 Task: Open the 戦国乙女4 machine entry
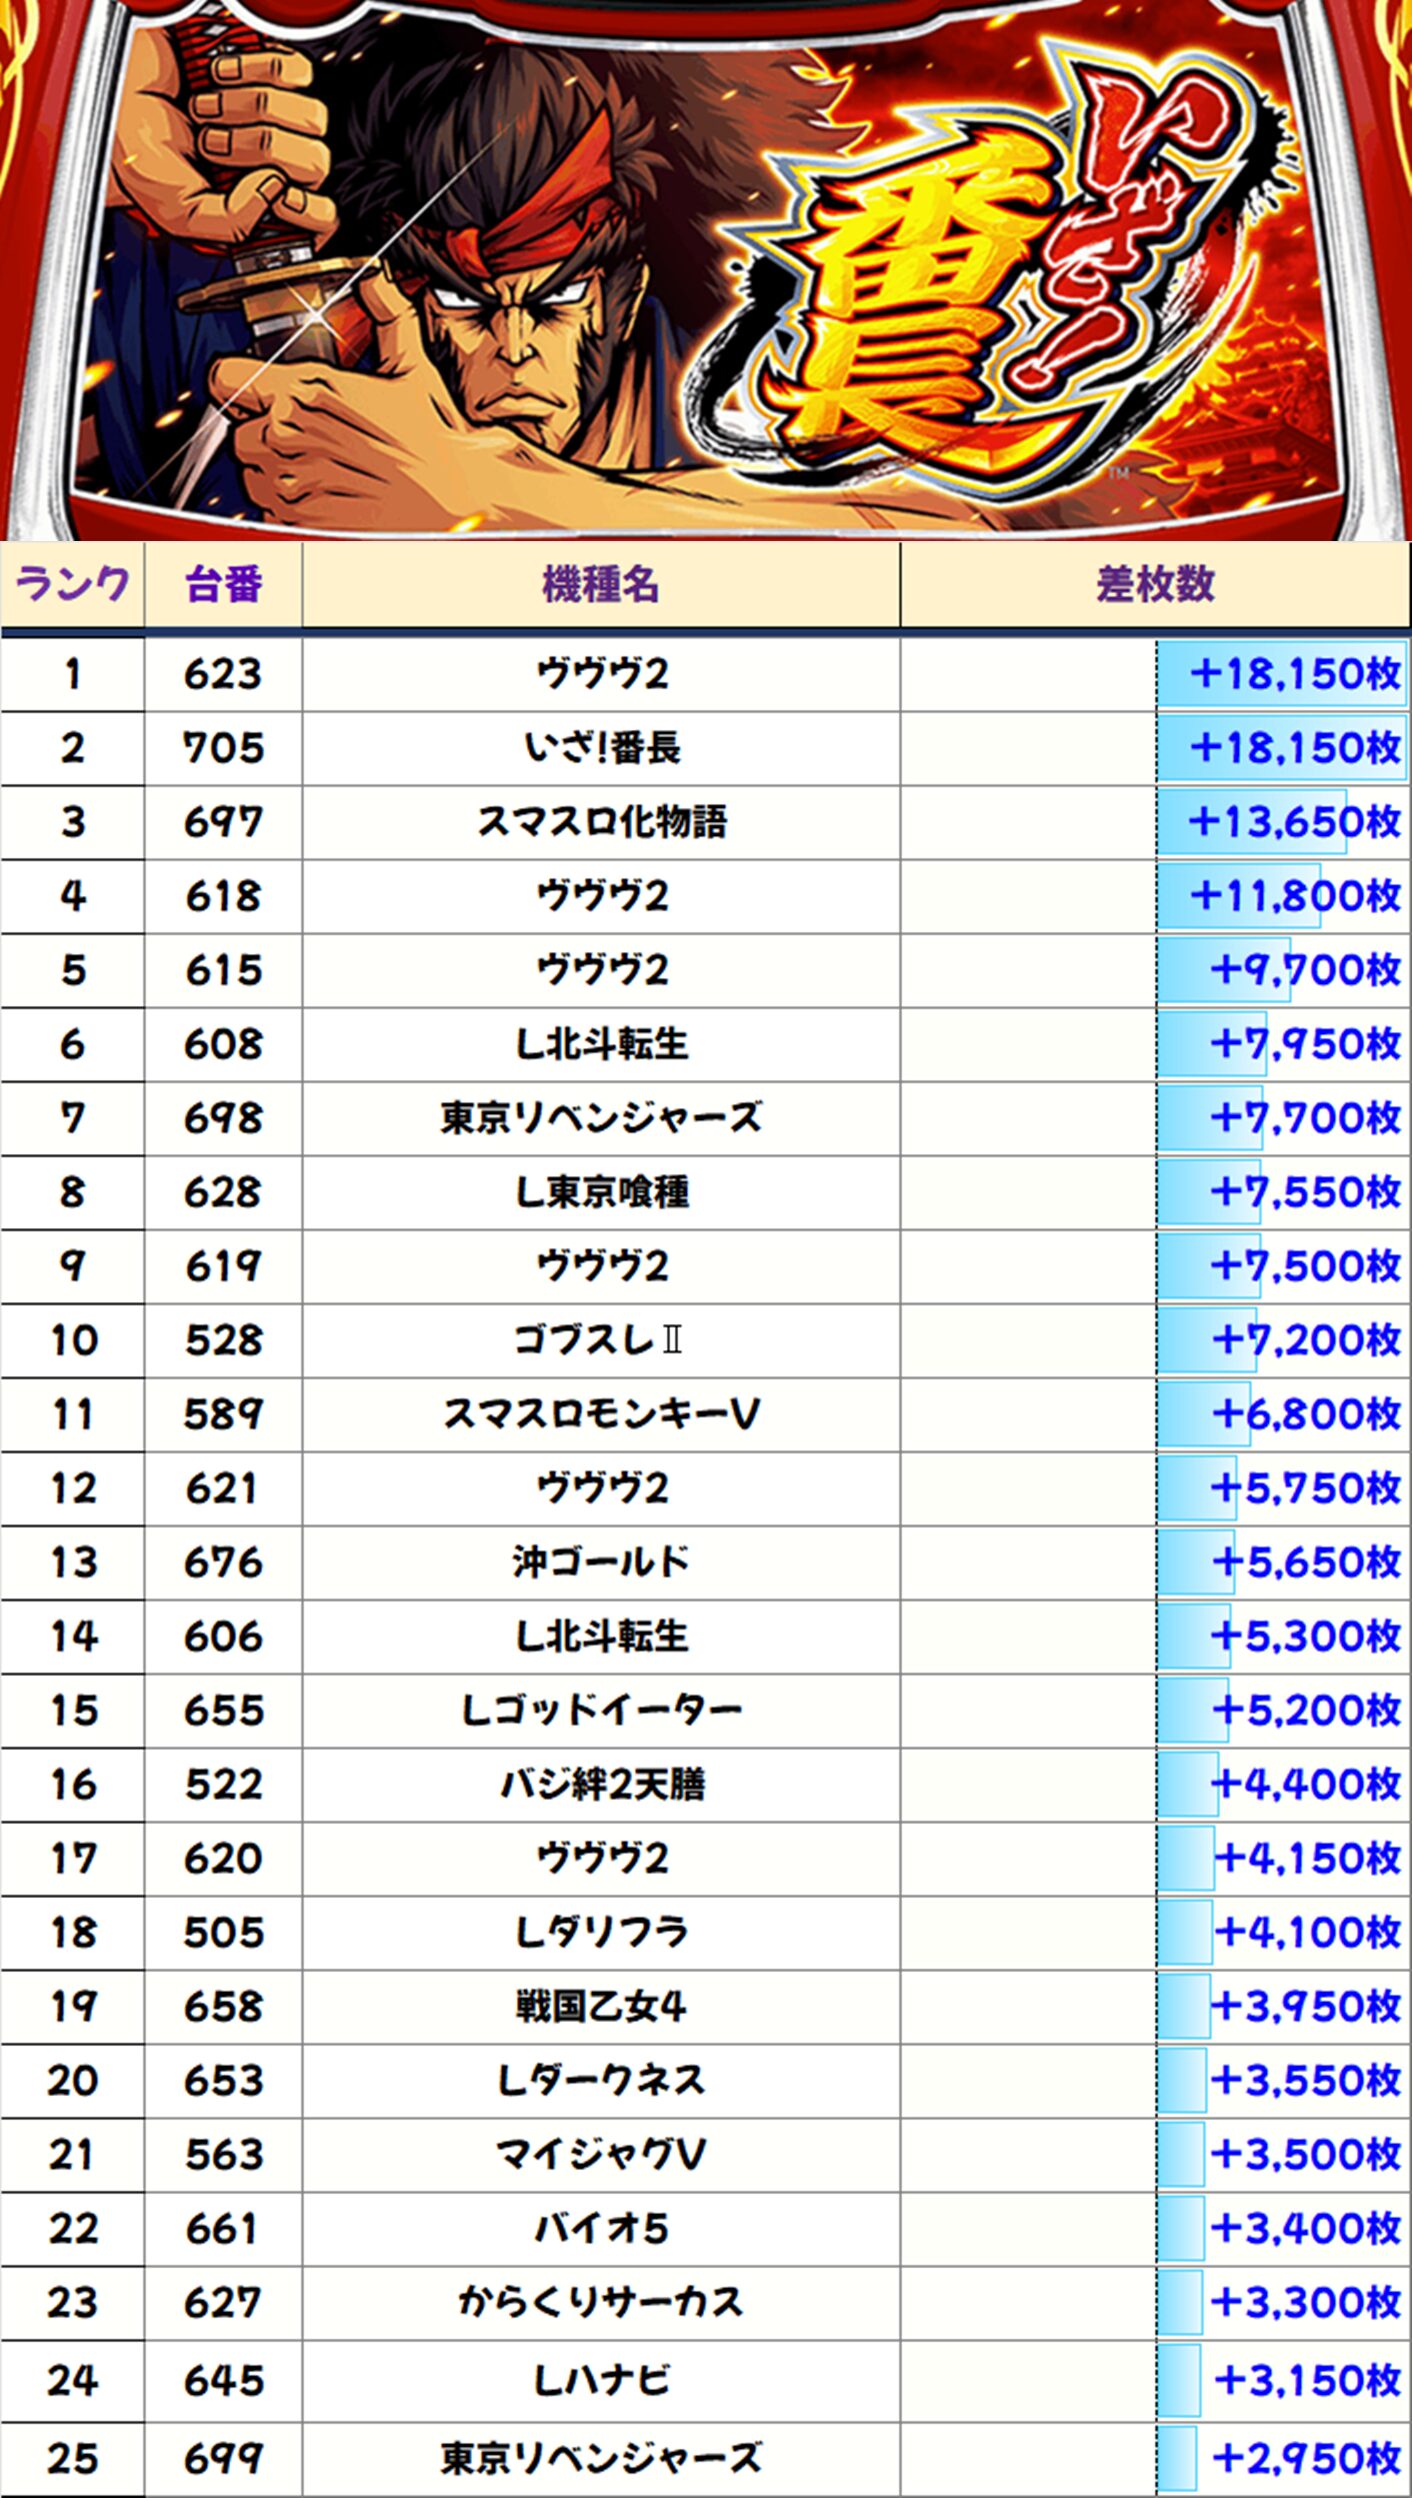click(602, 2006)
